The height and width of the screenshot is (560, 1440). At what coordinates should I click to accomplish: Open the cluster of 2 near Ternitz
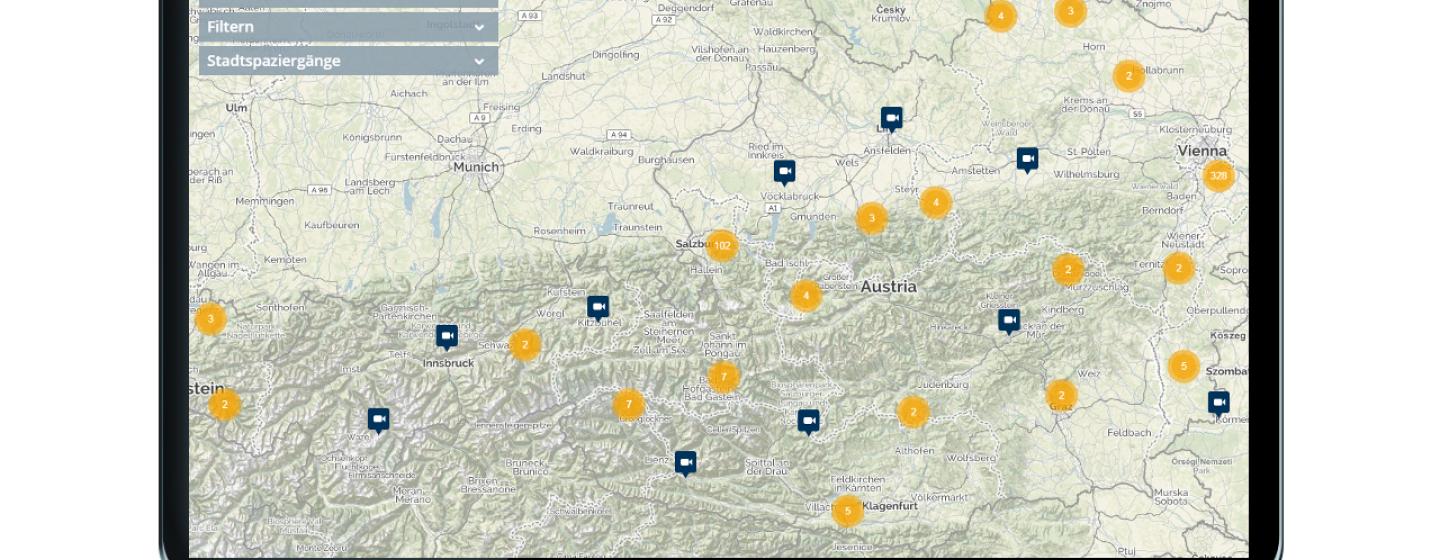tap(1179, 268)
